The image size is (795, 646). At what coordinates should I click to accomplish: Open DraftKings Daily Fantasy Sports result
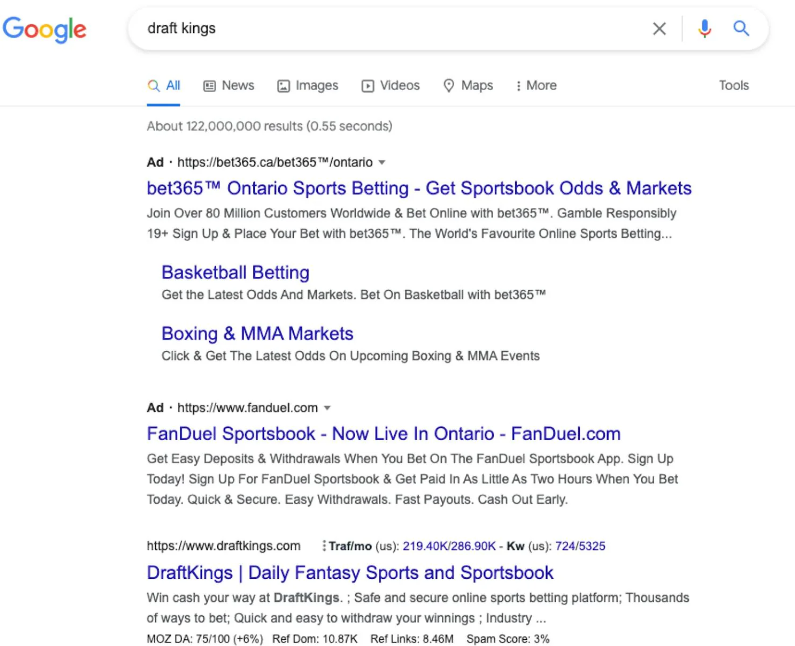(x=350, y=572)
